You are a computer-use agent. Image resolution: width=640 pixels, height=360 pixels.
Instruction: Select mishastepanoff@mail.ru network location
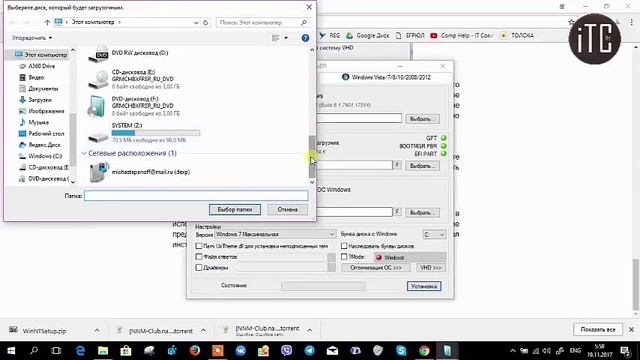click(x=139, y=172)
